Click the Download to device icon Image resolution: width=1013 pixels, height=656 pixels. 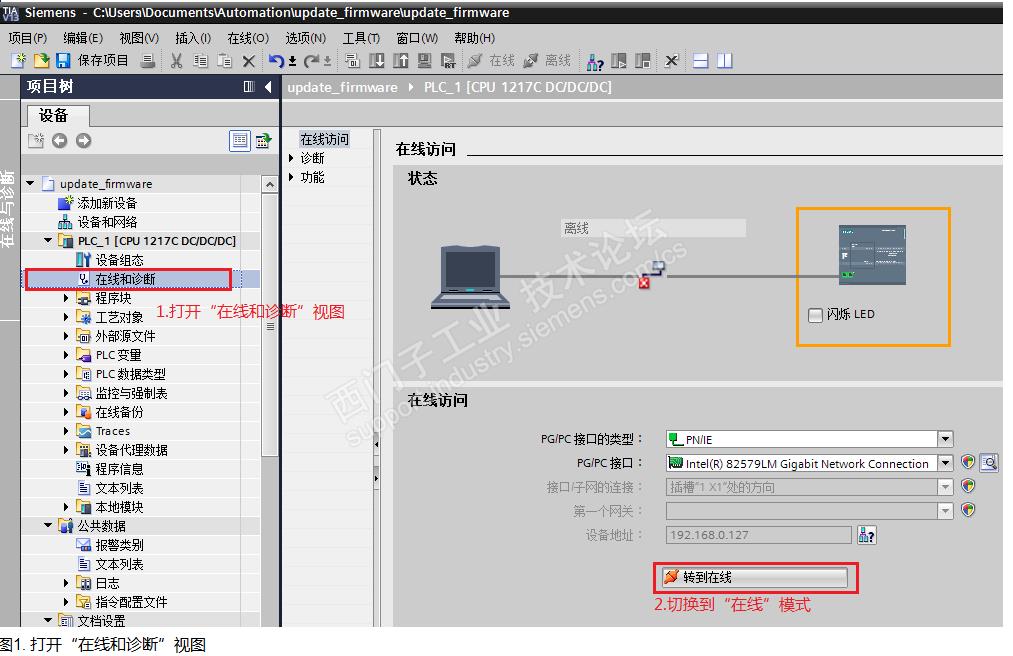pos(377,61)
